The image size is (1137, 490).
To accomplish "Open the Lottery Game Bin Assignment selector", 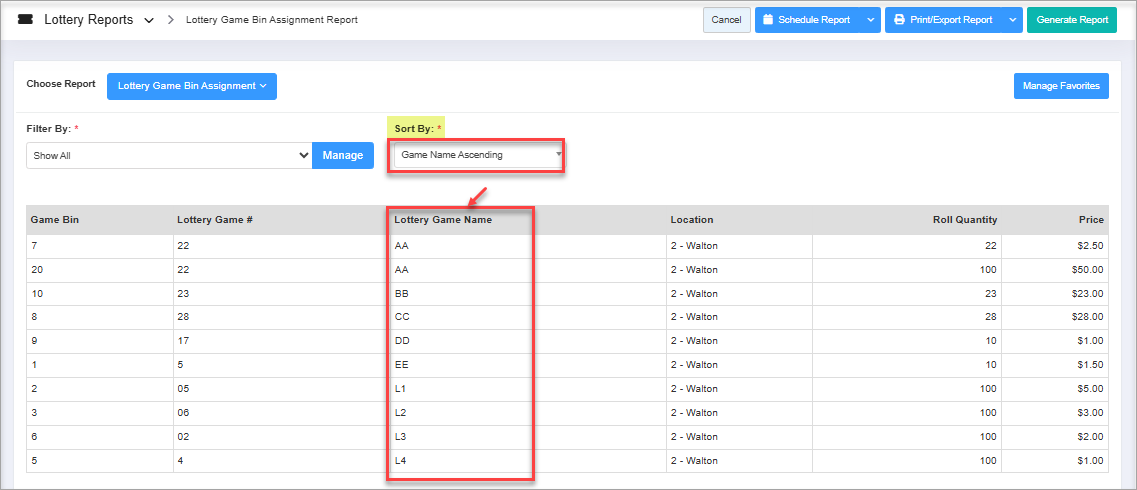I will click(x=191, y=86).
